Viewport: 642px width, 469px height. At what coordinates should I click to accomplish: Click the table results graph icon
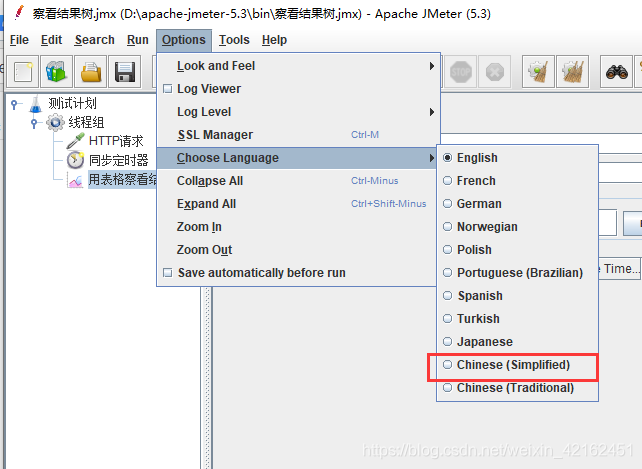(76, 180)
